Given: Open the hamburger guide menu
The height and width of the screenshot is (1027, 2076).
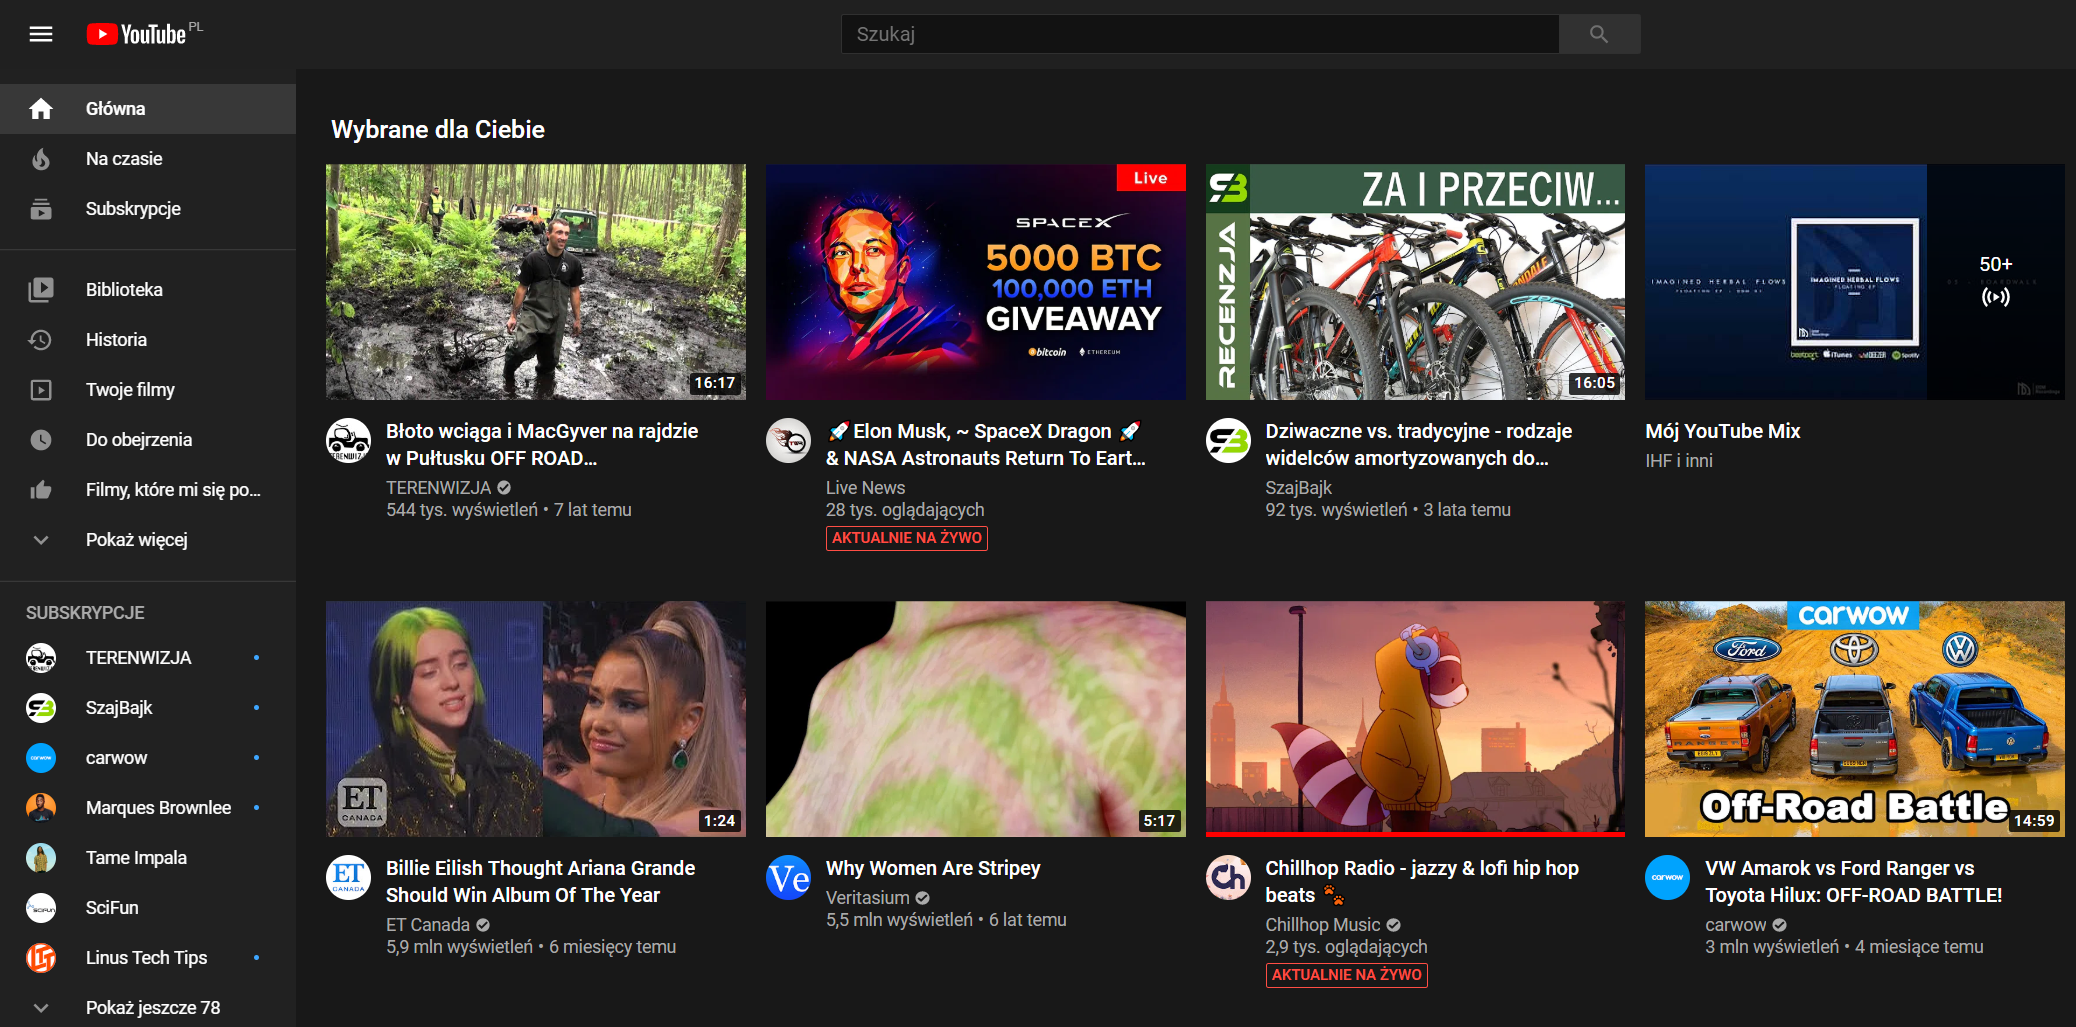Looking at the screenshot, I should (41, 34).
